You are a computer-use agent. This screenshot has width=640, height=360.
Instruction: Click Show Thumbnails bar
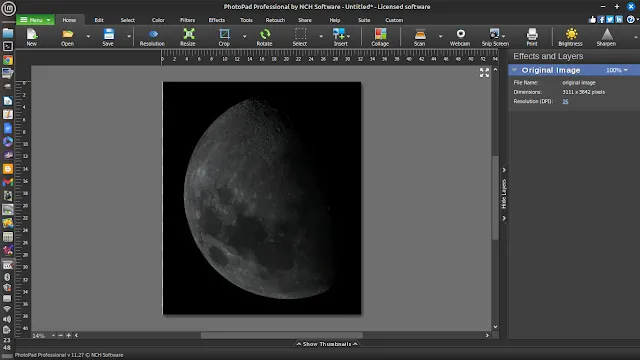[327, 344]
